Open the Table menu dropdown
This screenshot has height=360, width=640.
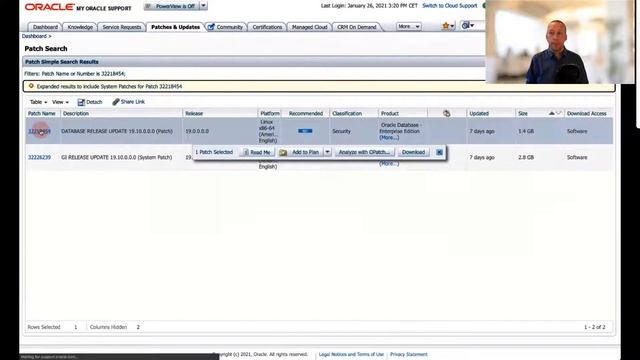click(x=38, y=102)
